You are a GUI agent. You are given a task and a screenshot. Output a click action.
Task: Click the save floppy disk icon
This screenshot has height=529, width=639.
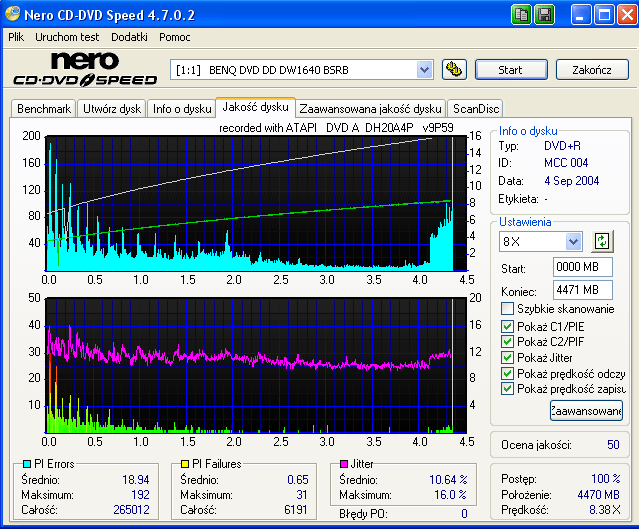tap(544, 15)
